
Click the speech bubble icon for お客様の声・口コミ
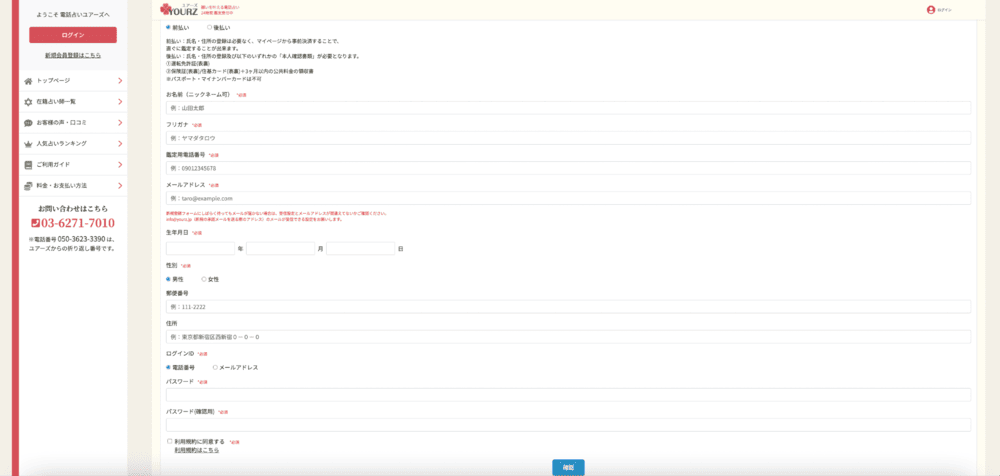click(x=28, y=123)
